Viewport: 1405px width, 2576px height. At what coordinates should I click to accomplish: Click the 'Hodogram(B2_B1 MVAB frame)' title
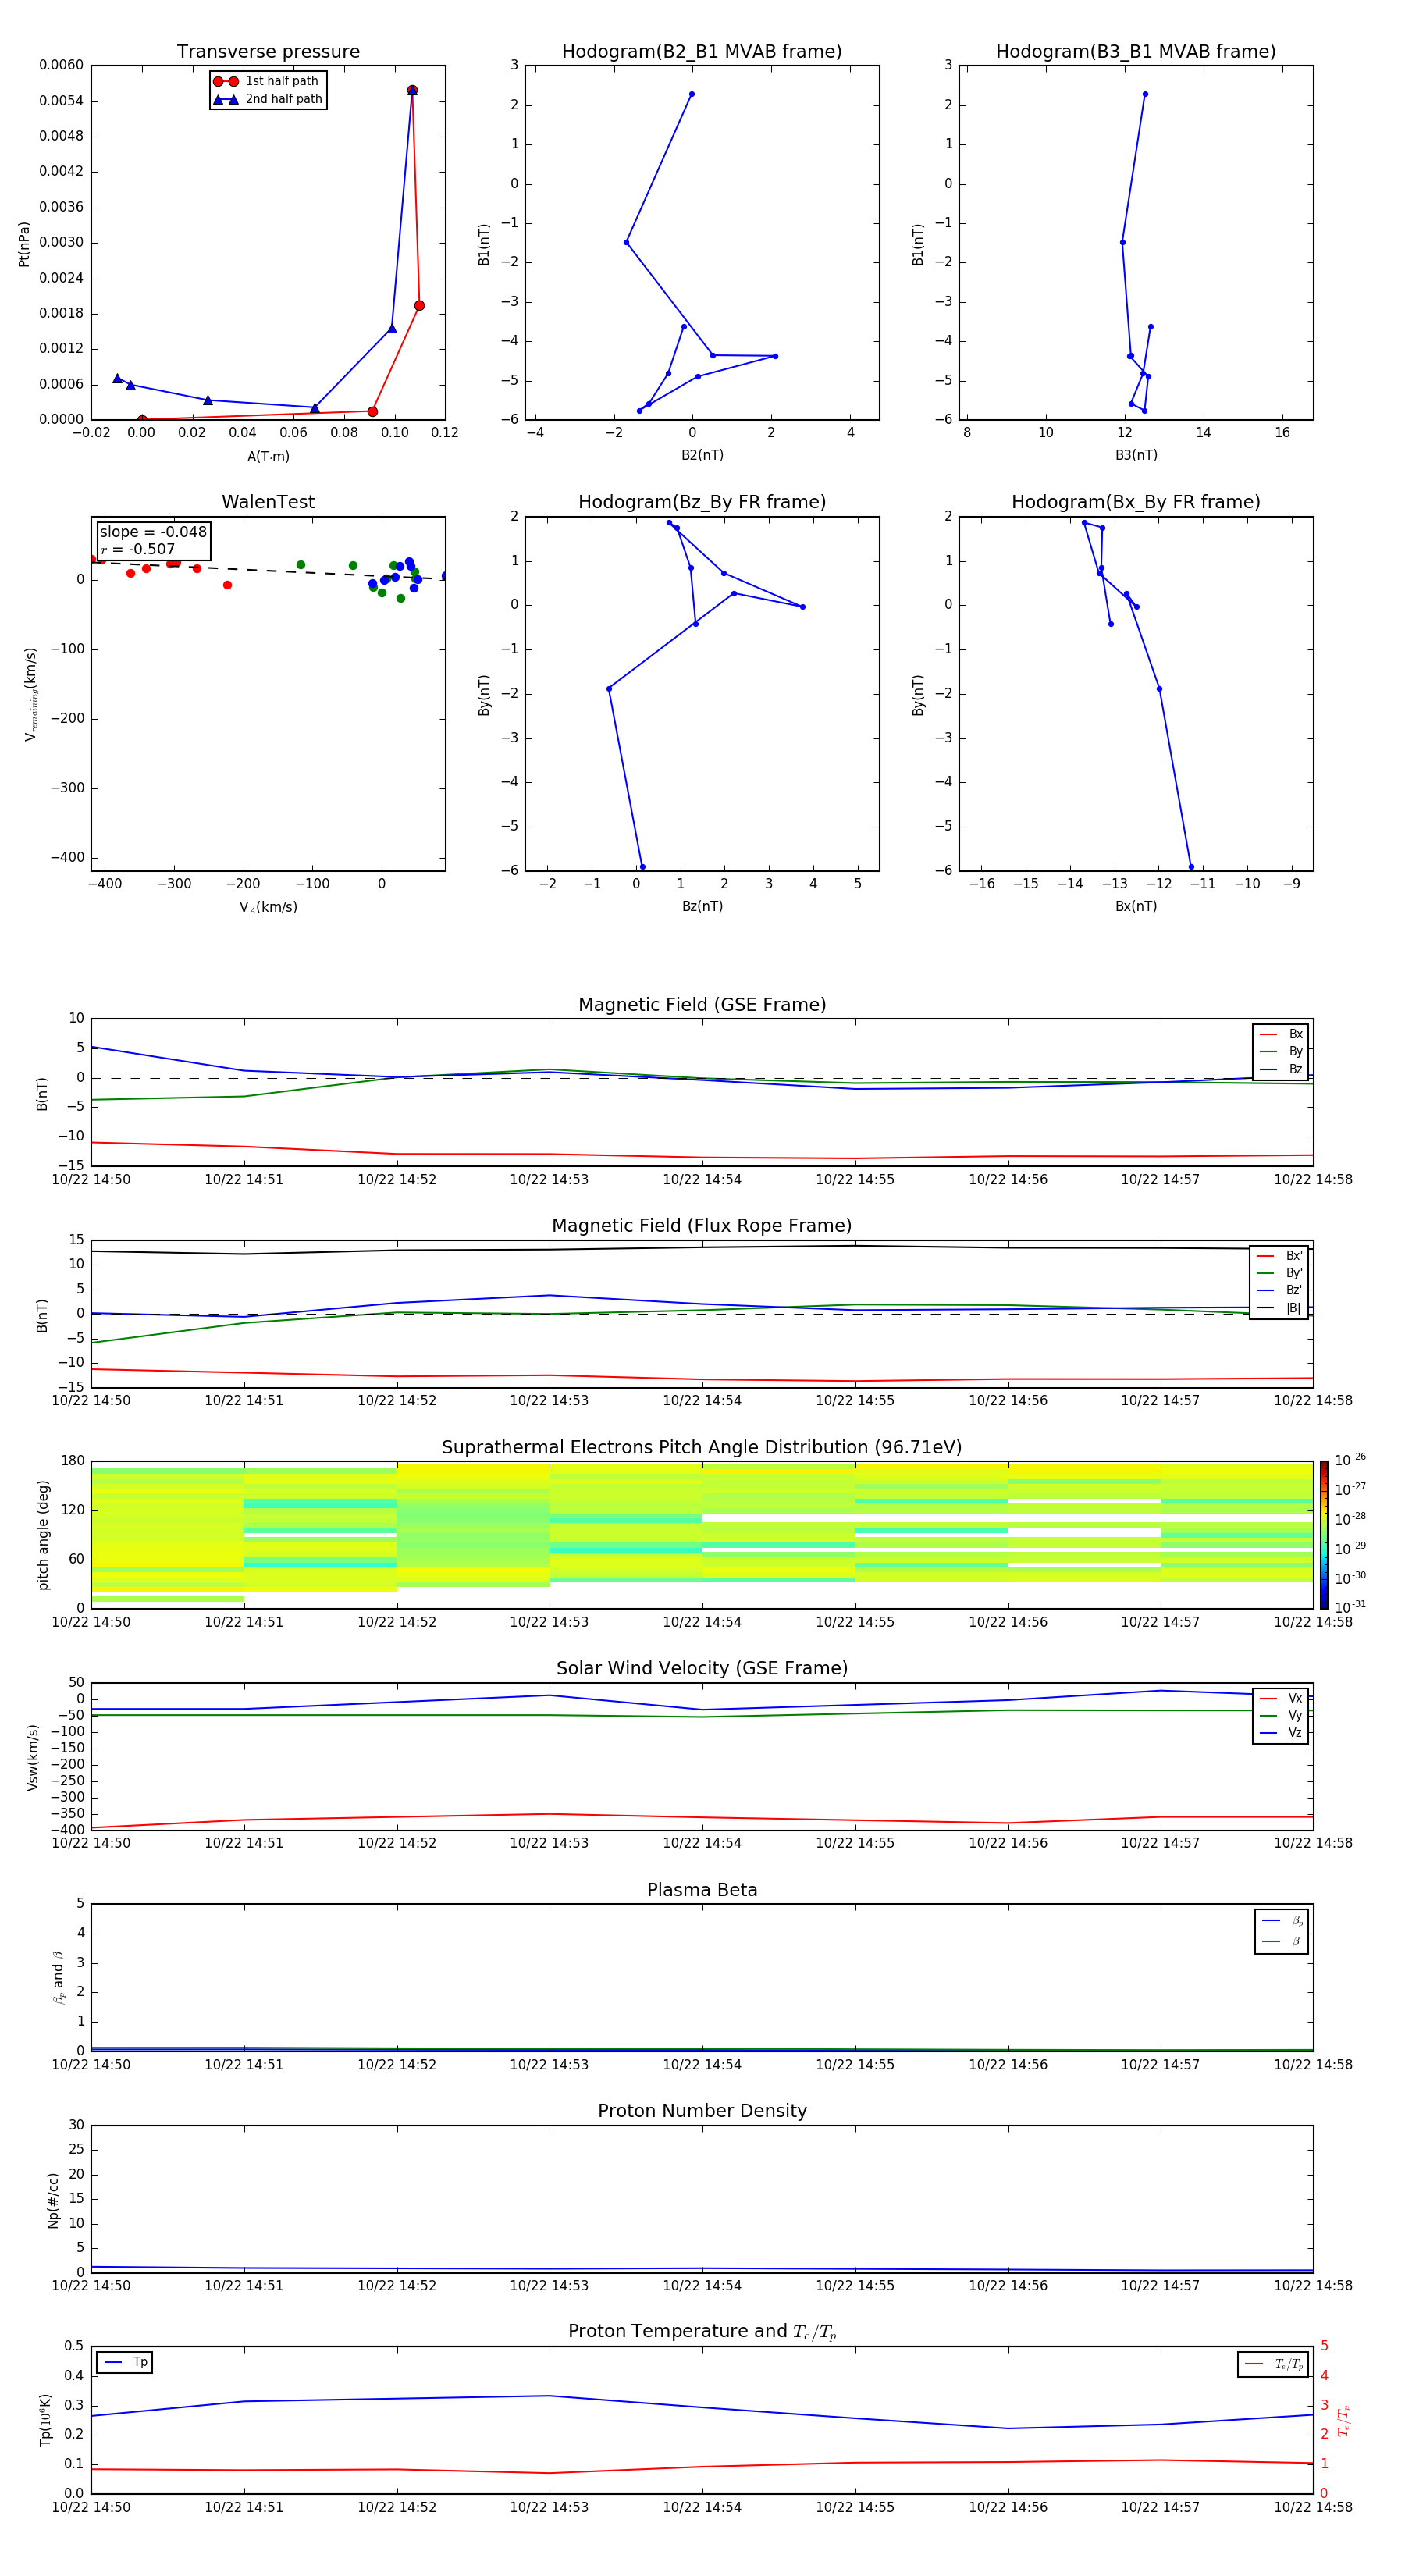(702, 51)
